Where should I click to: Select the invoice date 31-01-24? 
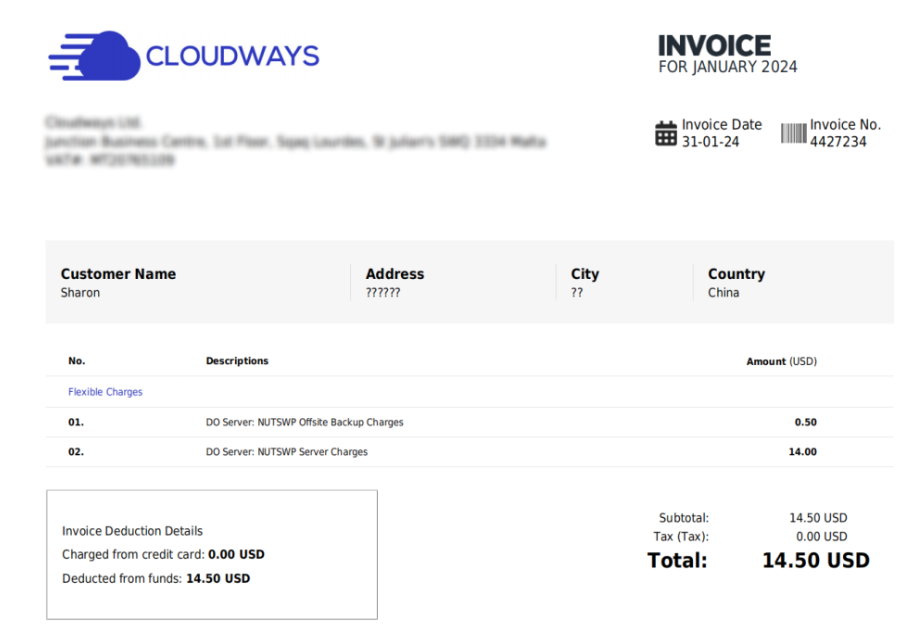[710, 142]
